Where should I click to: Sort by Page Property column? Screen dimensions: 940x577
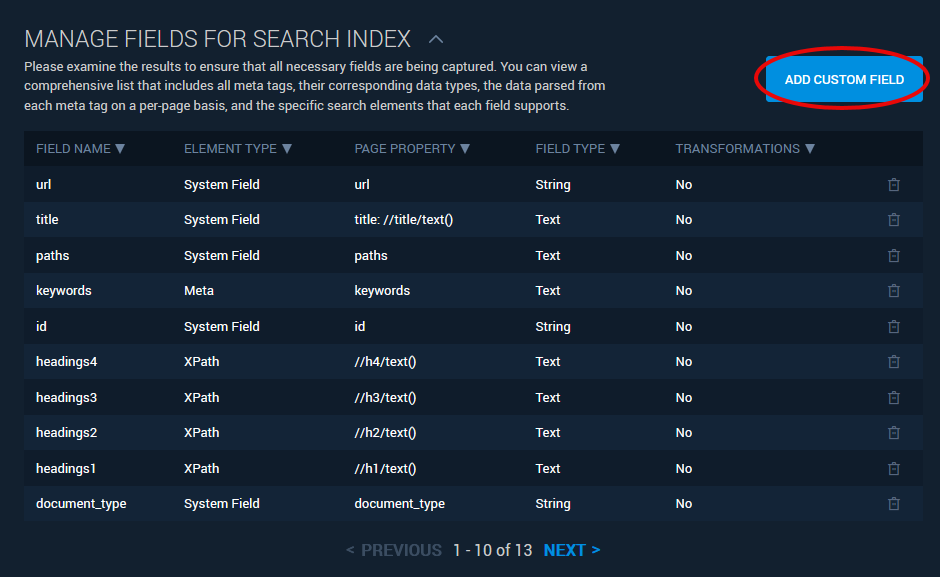(411, 149)
